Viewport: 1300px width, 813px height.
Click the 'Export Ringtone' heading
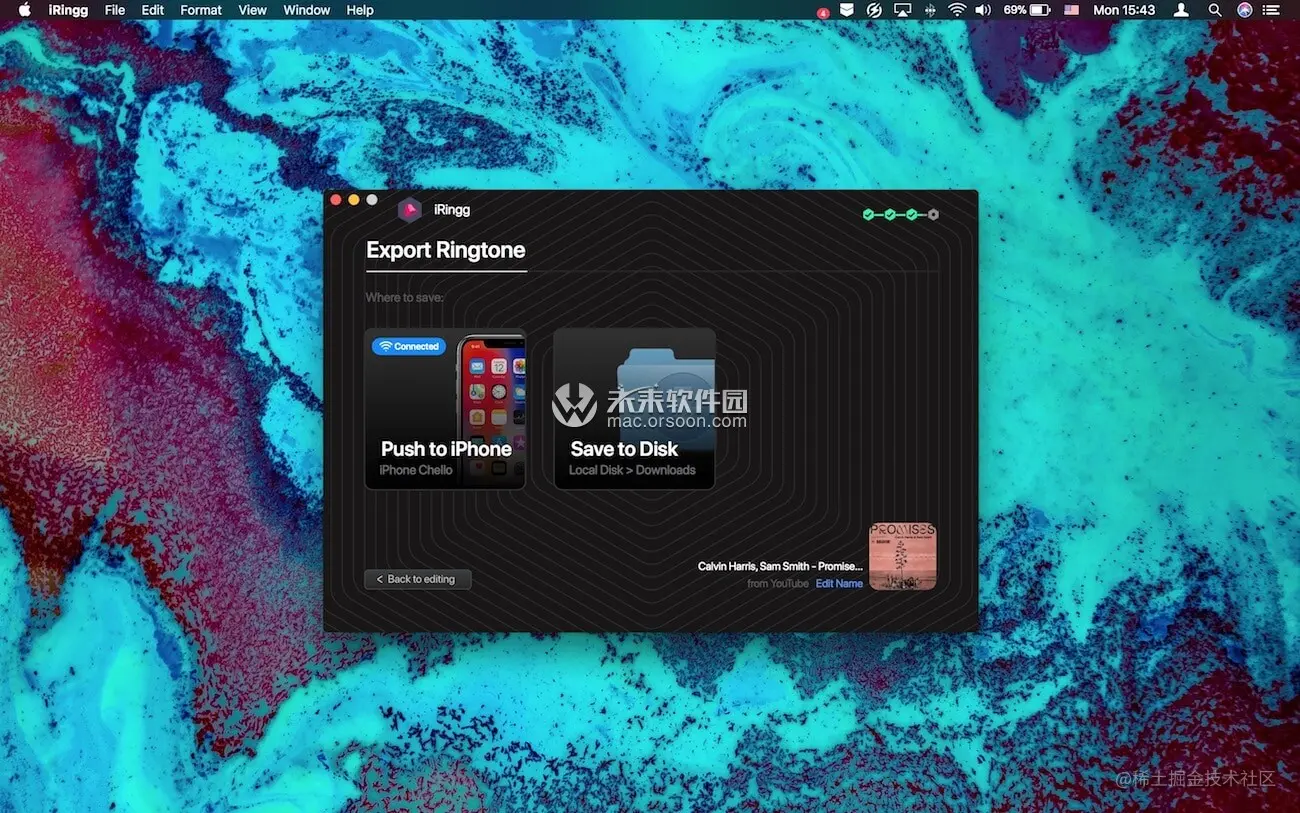(x=446, y=250)
